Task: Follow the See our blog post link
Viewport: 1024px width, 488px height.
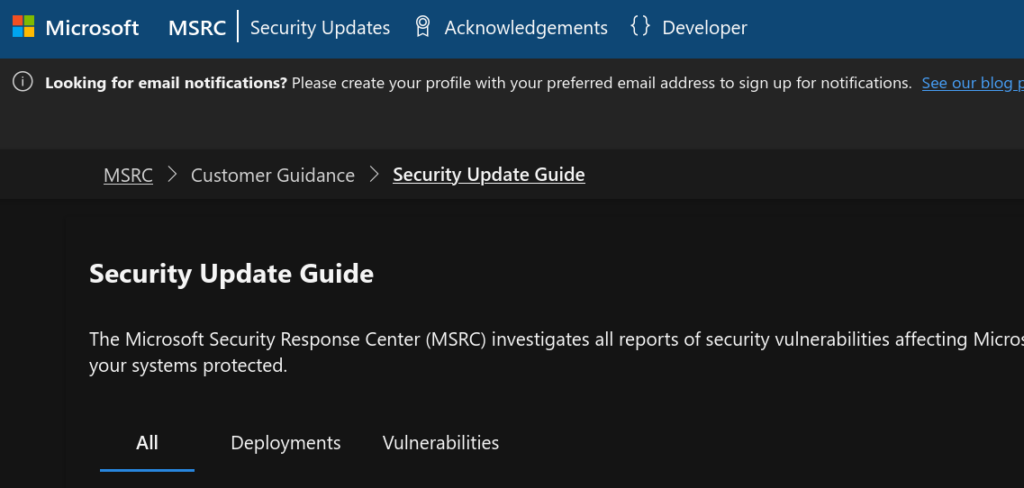Action: tap(972, 83)
